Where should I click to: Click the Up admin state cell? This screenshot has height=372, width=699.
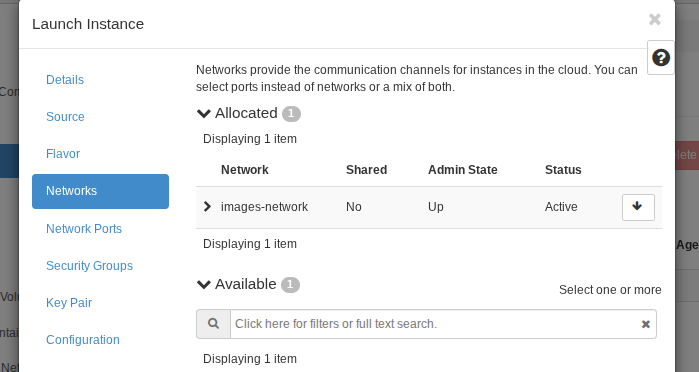point(436,207)
